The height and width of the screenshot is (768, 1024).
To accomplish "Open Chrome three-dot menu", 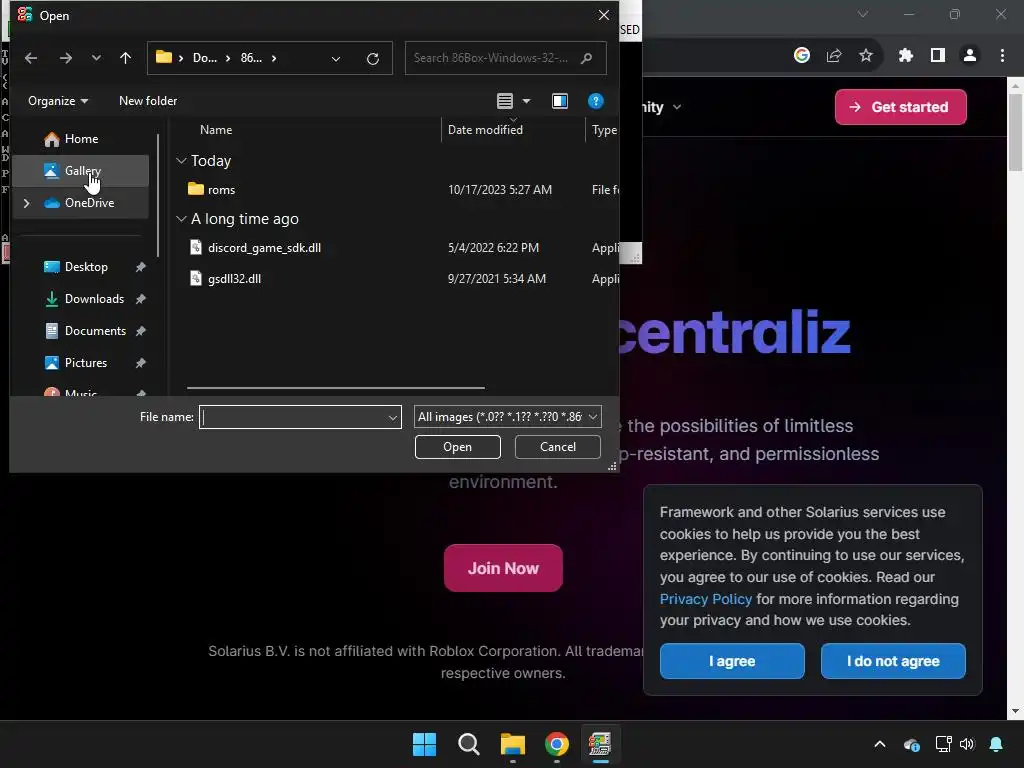I will 1002,56.
